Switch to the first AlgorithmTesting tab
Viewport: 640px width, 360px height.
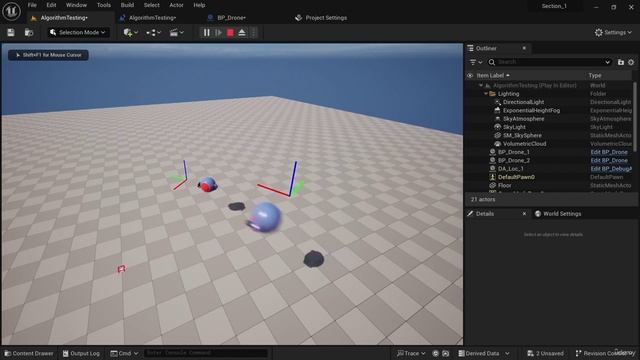click(64, 18)
